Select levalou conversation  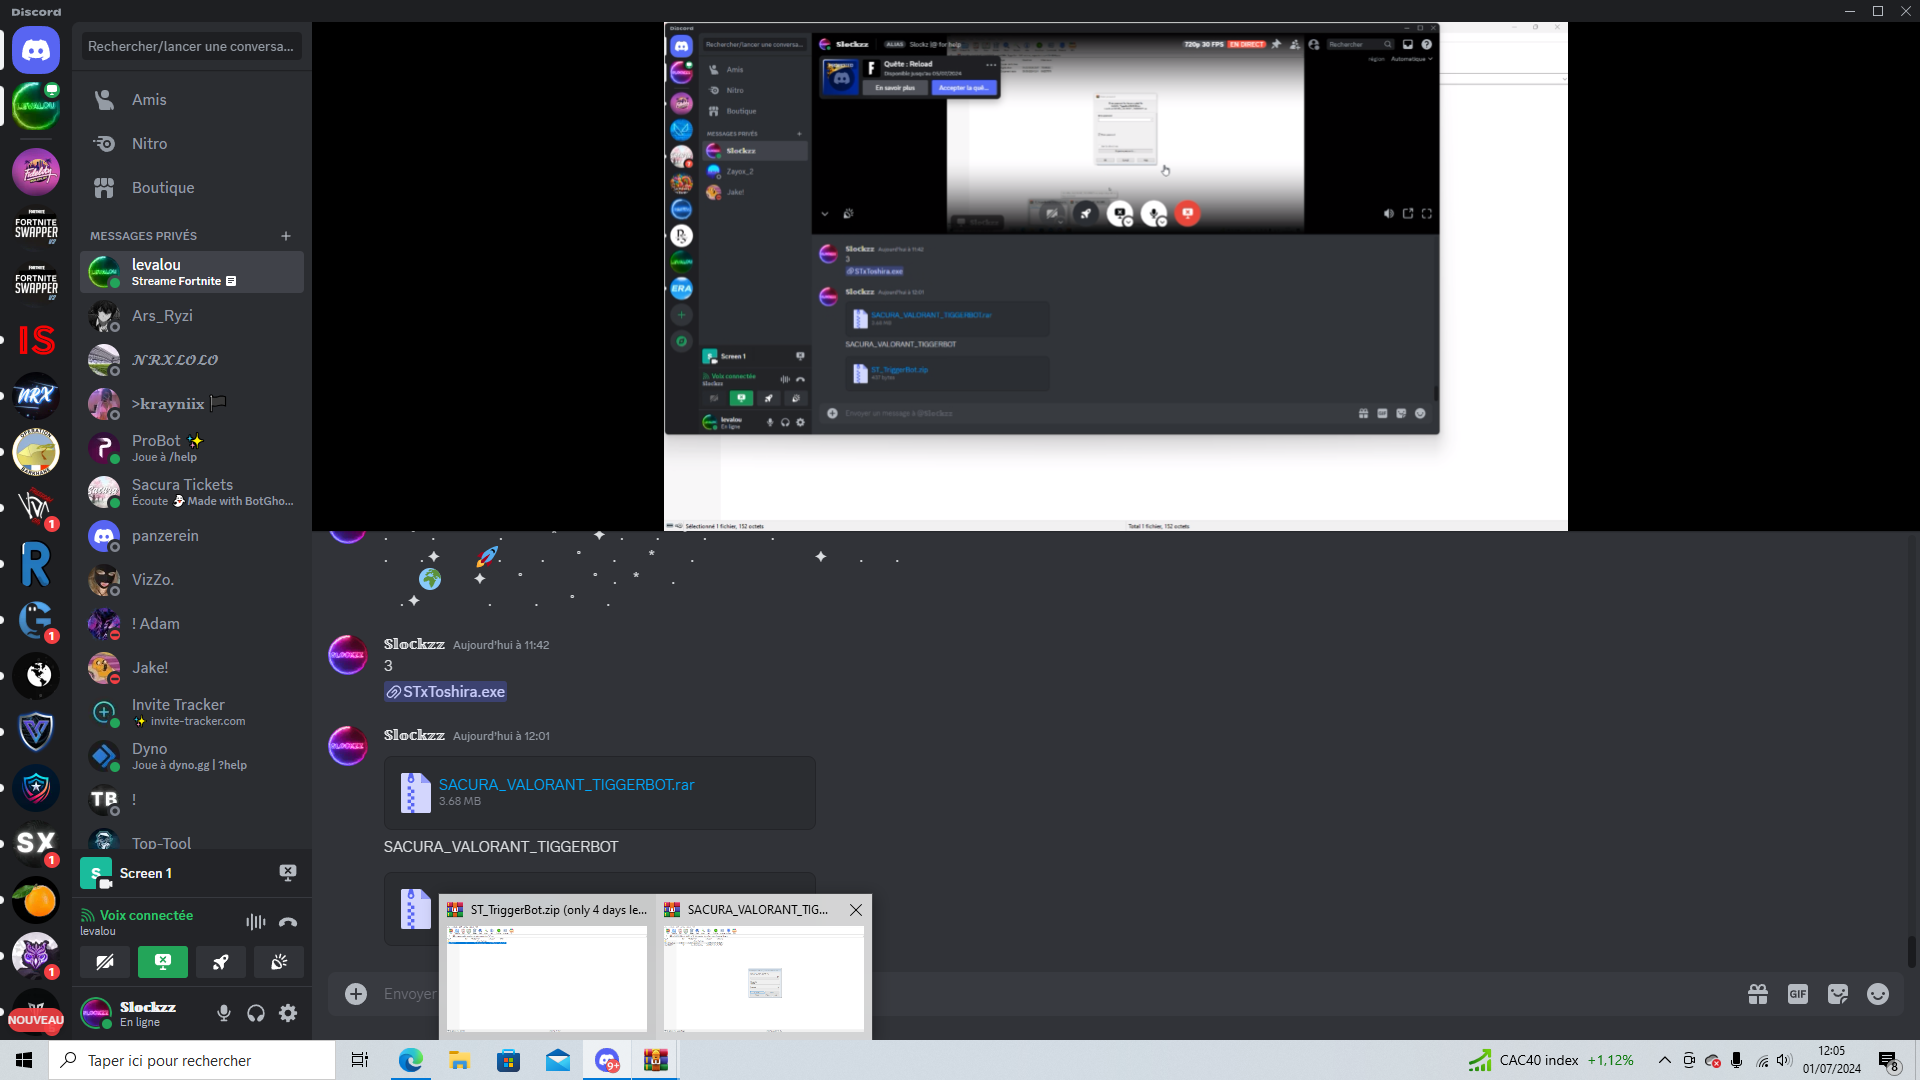click(x=192, y=272)
